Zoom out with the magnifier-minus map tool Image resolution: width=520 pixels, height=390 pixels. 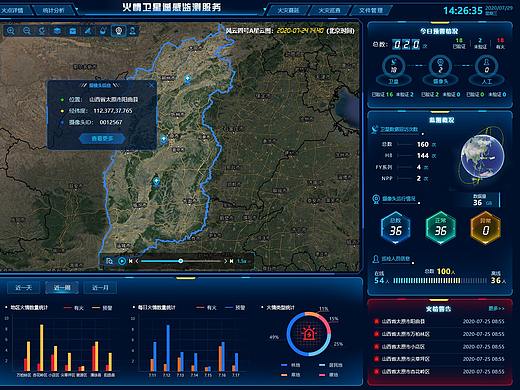click(x=27, y=31)
